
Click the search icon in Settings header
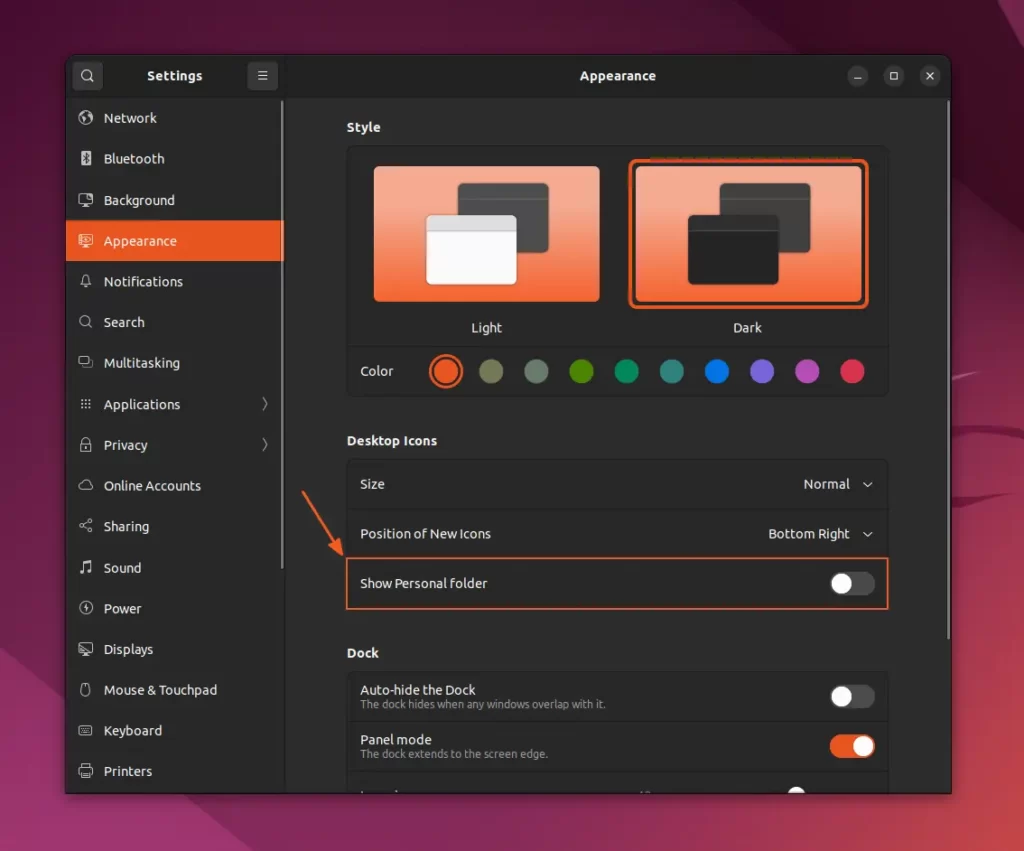pos(87,76)
